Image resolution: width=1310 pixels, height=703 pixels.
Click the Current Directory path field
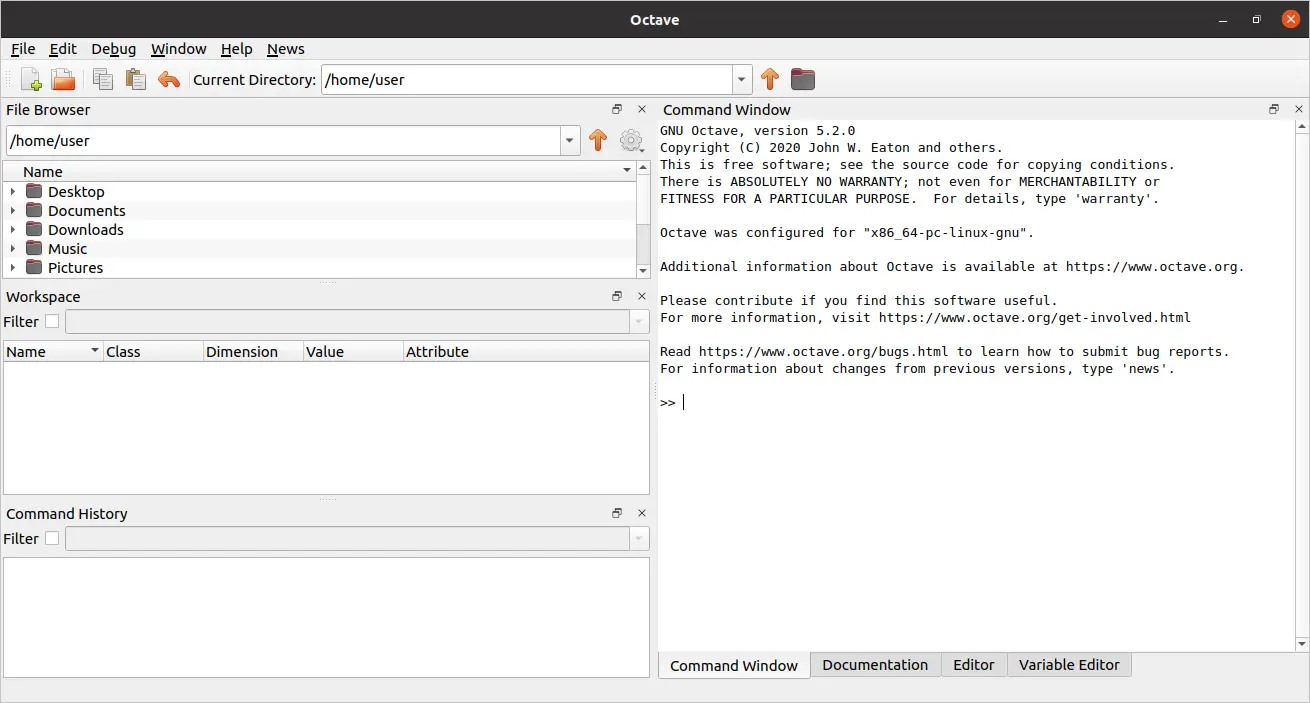pos(526,79)
